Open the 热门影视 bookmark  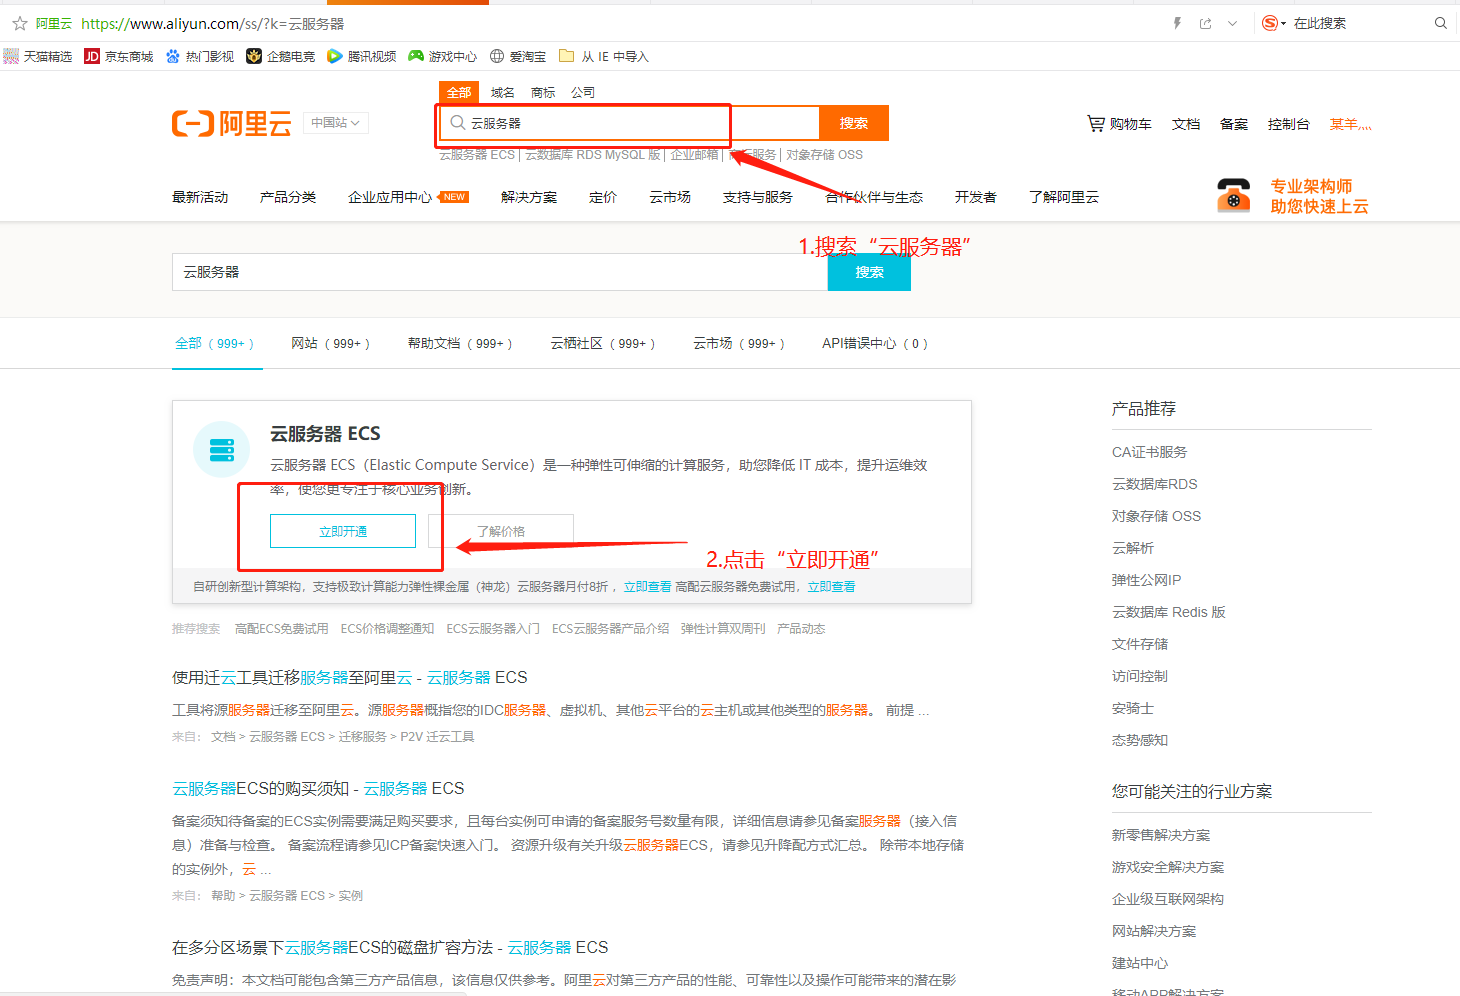click(200, 56)
